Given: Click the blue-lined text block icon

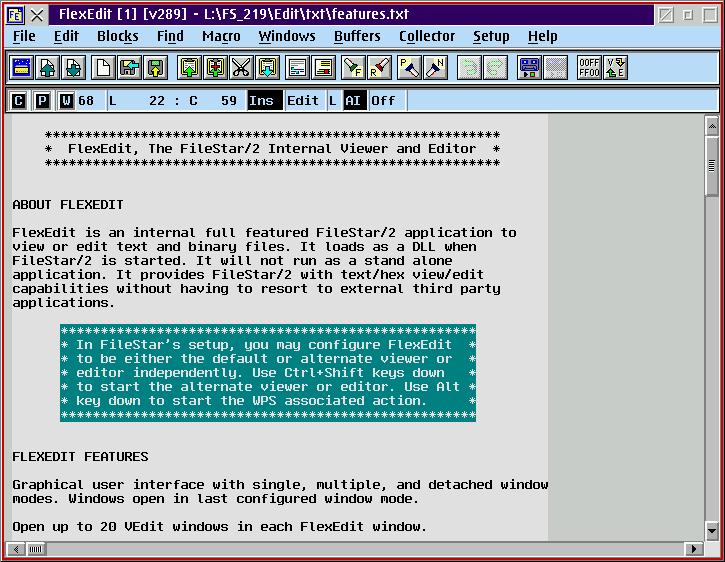Looking at the screenshot, I should tap(297, 68).
